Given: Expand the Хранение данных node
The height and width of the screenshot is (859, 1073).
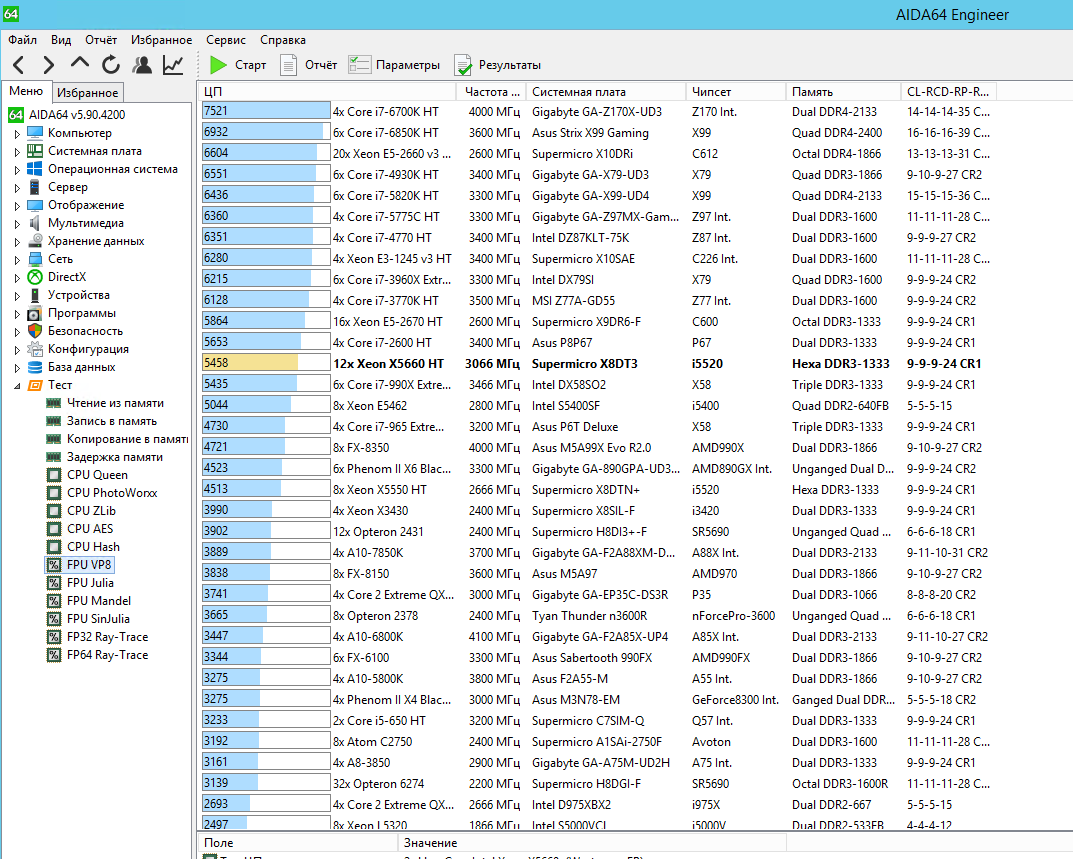Looking at the screenshot, I should (x=17, y=242).
